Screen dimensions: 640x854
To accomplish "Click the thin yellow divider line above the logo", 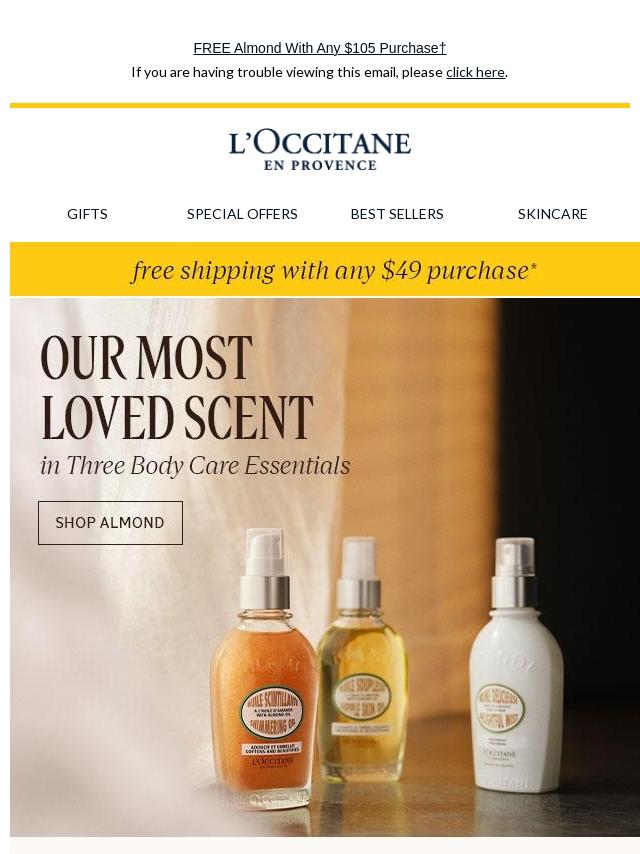I will click(320, 105).
